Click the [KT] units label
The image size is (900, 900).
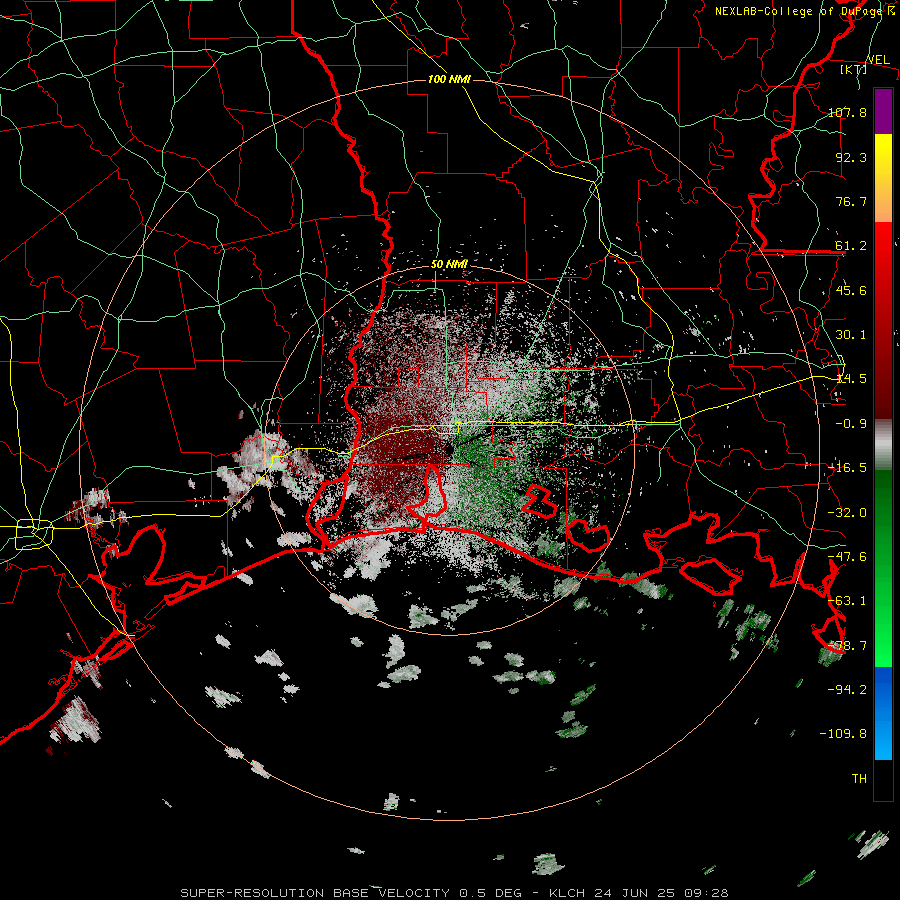(x=854, y=69)
